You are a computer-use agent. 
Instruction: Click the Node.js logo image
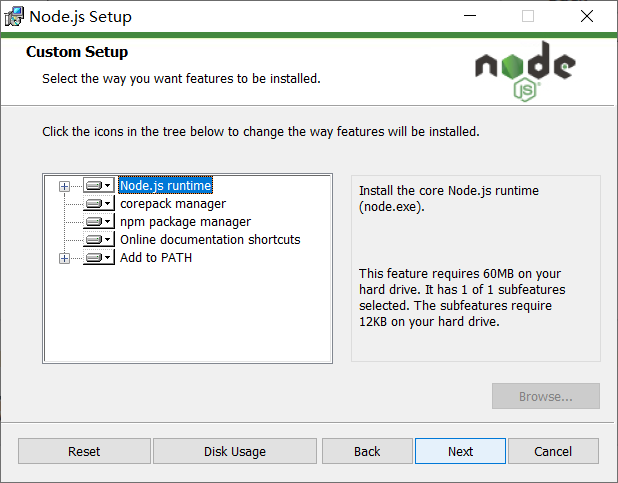[x=525, y=71]
